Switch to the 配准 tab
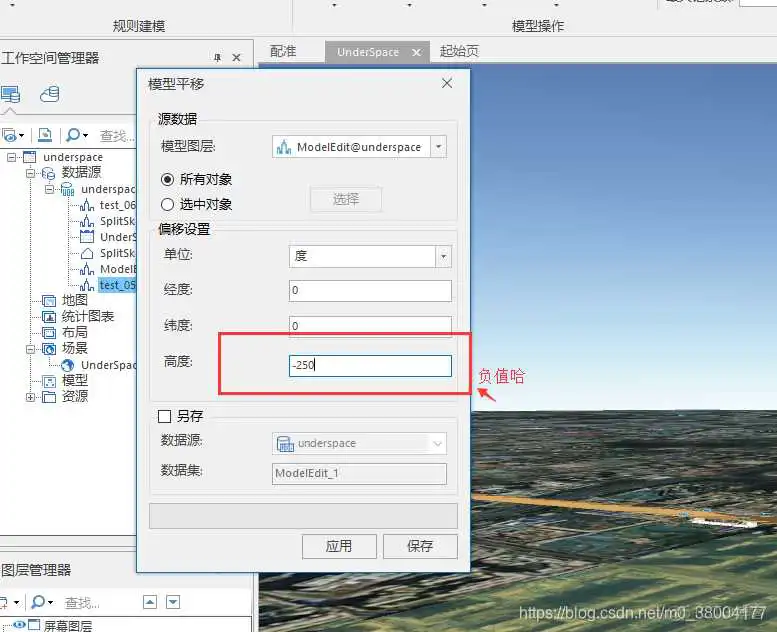 tap(283, 51)
